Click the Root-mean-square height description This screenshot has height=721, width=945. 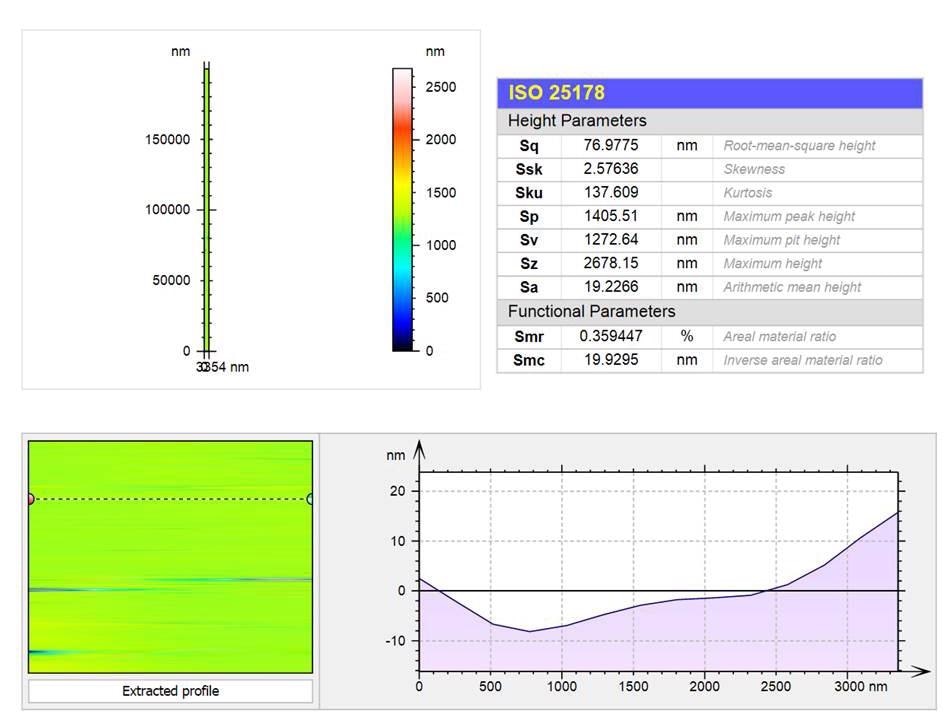click(799, 146)
